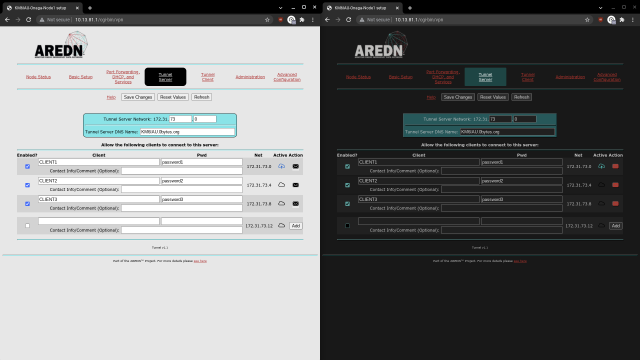Click Refresh button in left window

pos(202,97)
